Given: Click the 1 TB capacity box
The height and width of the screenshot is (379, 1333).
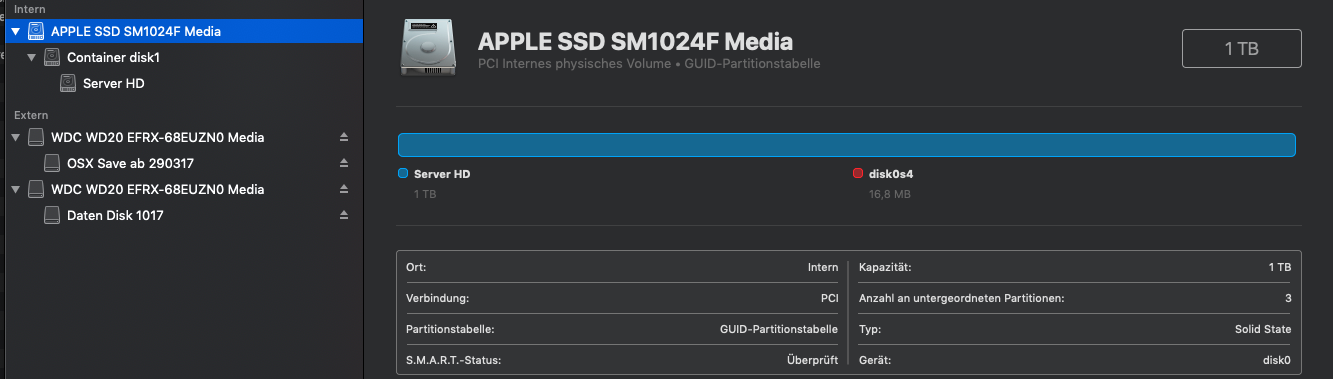Looking at the screenshot, I should click(x=1242, y=48).
